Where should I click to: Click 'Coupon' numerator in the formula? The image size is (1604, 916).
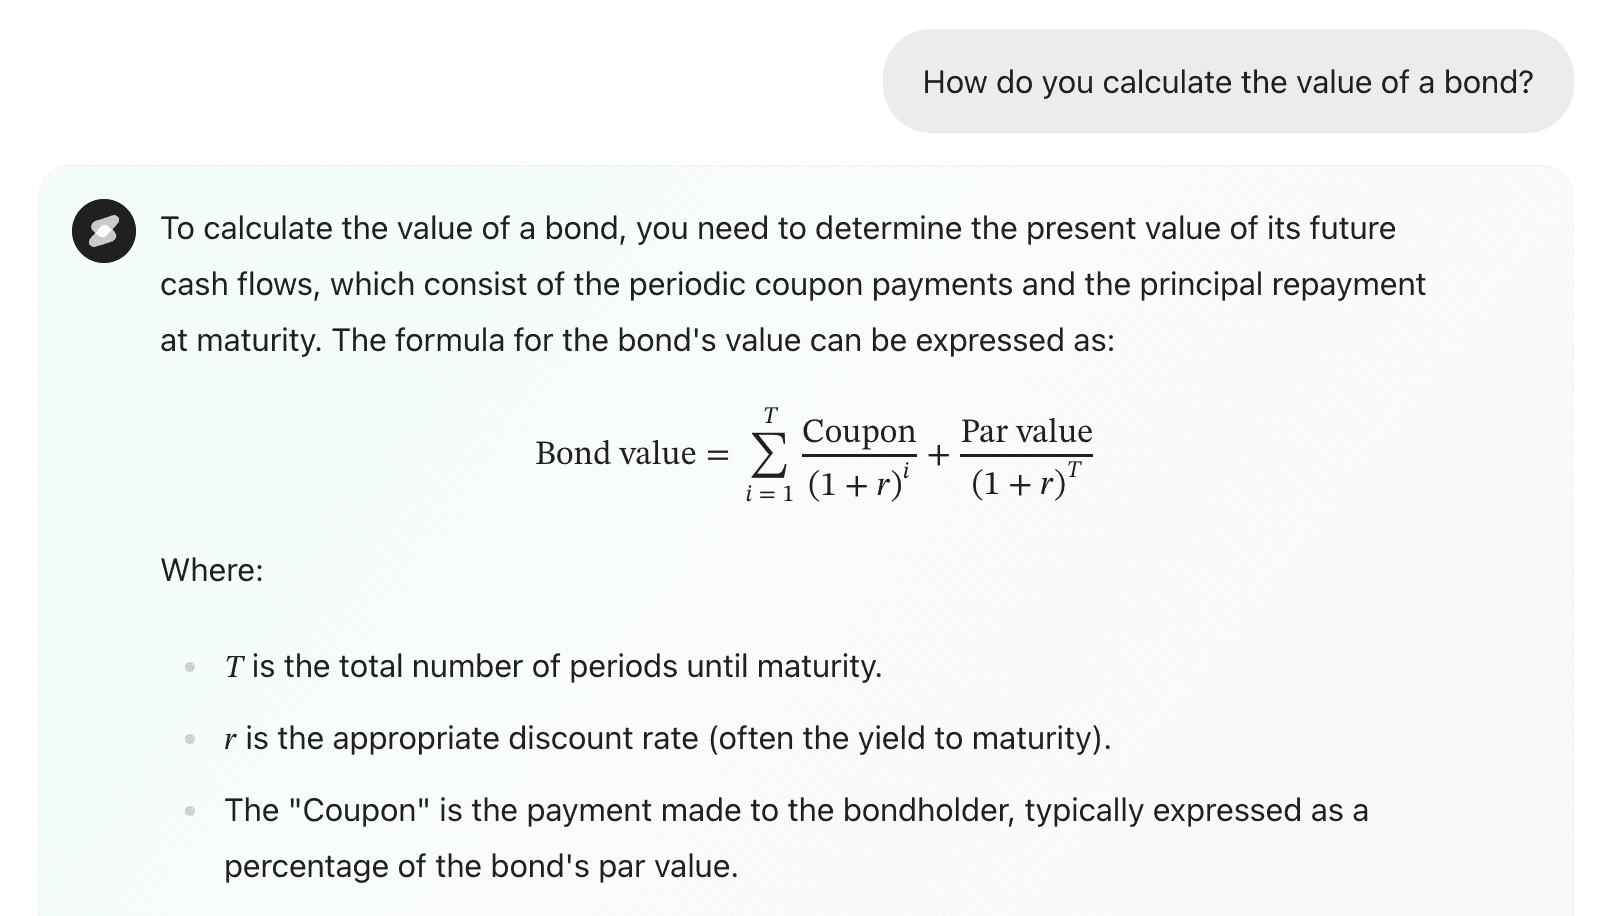pyautogui.click(x=858, y=431)
